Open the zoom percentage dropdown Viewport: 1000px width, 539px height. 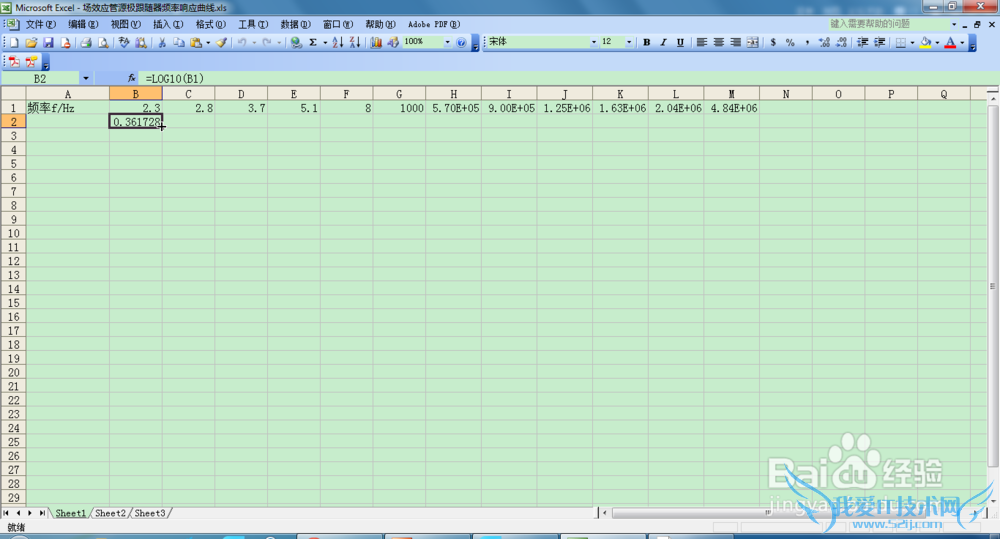click(x=447, y=42)
